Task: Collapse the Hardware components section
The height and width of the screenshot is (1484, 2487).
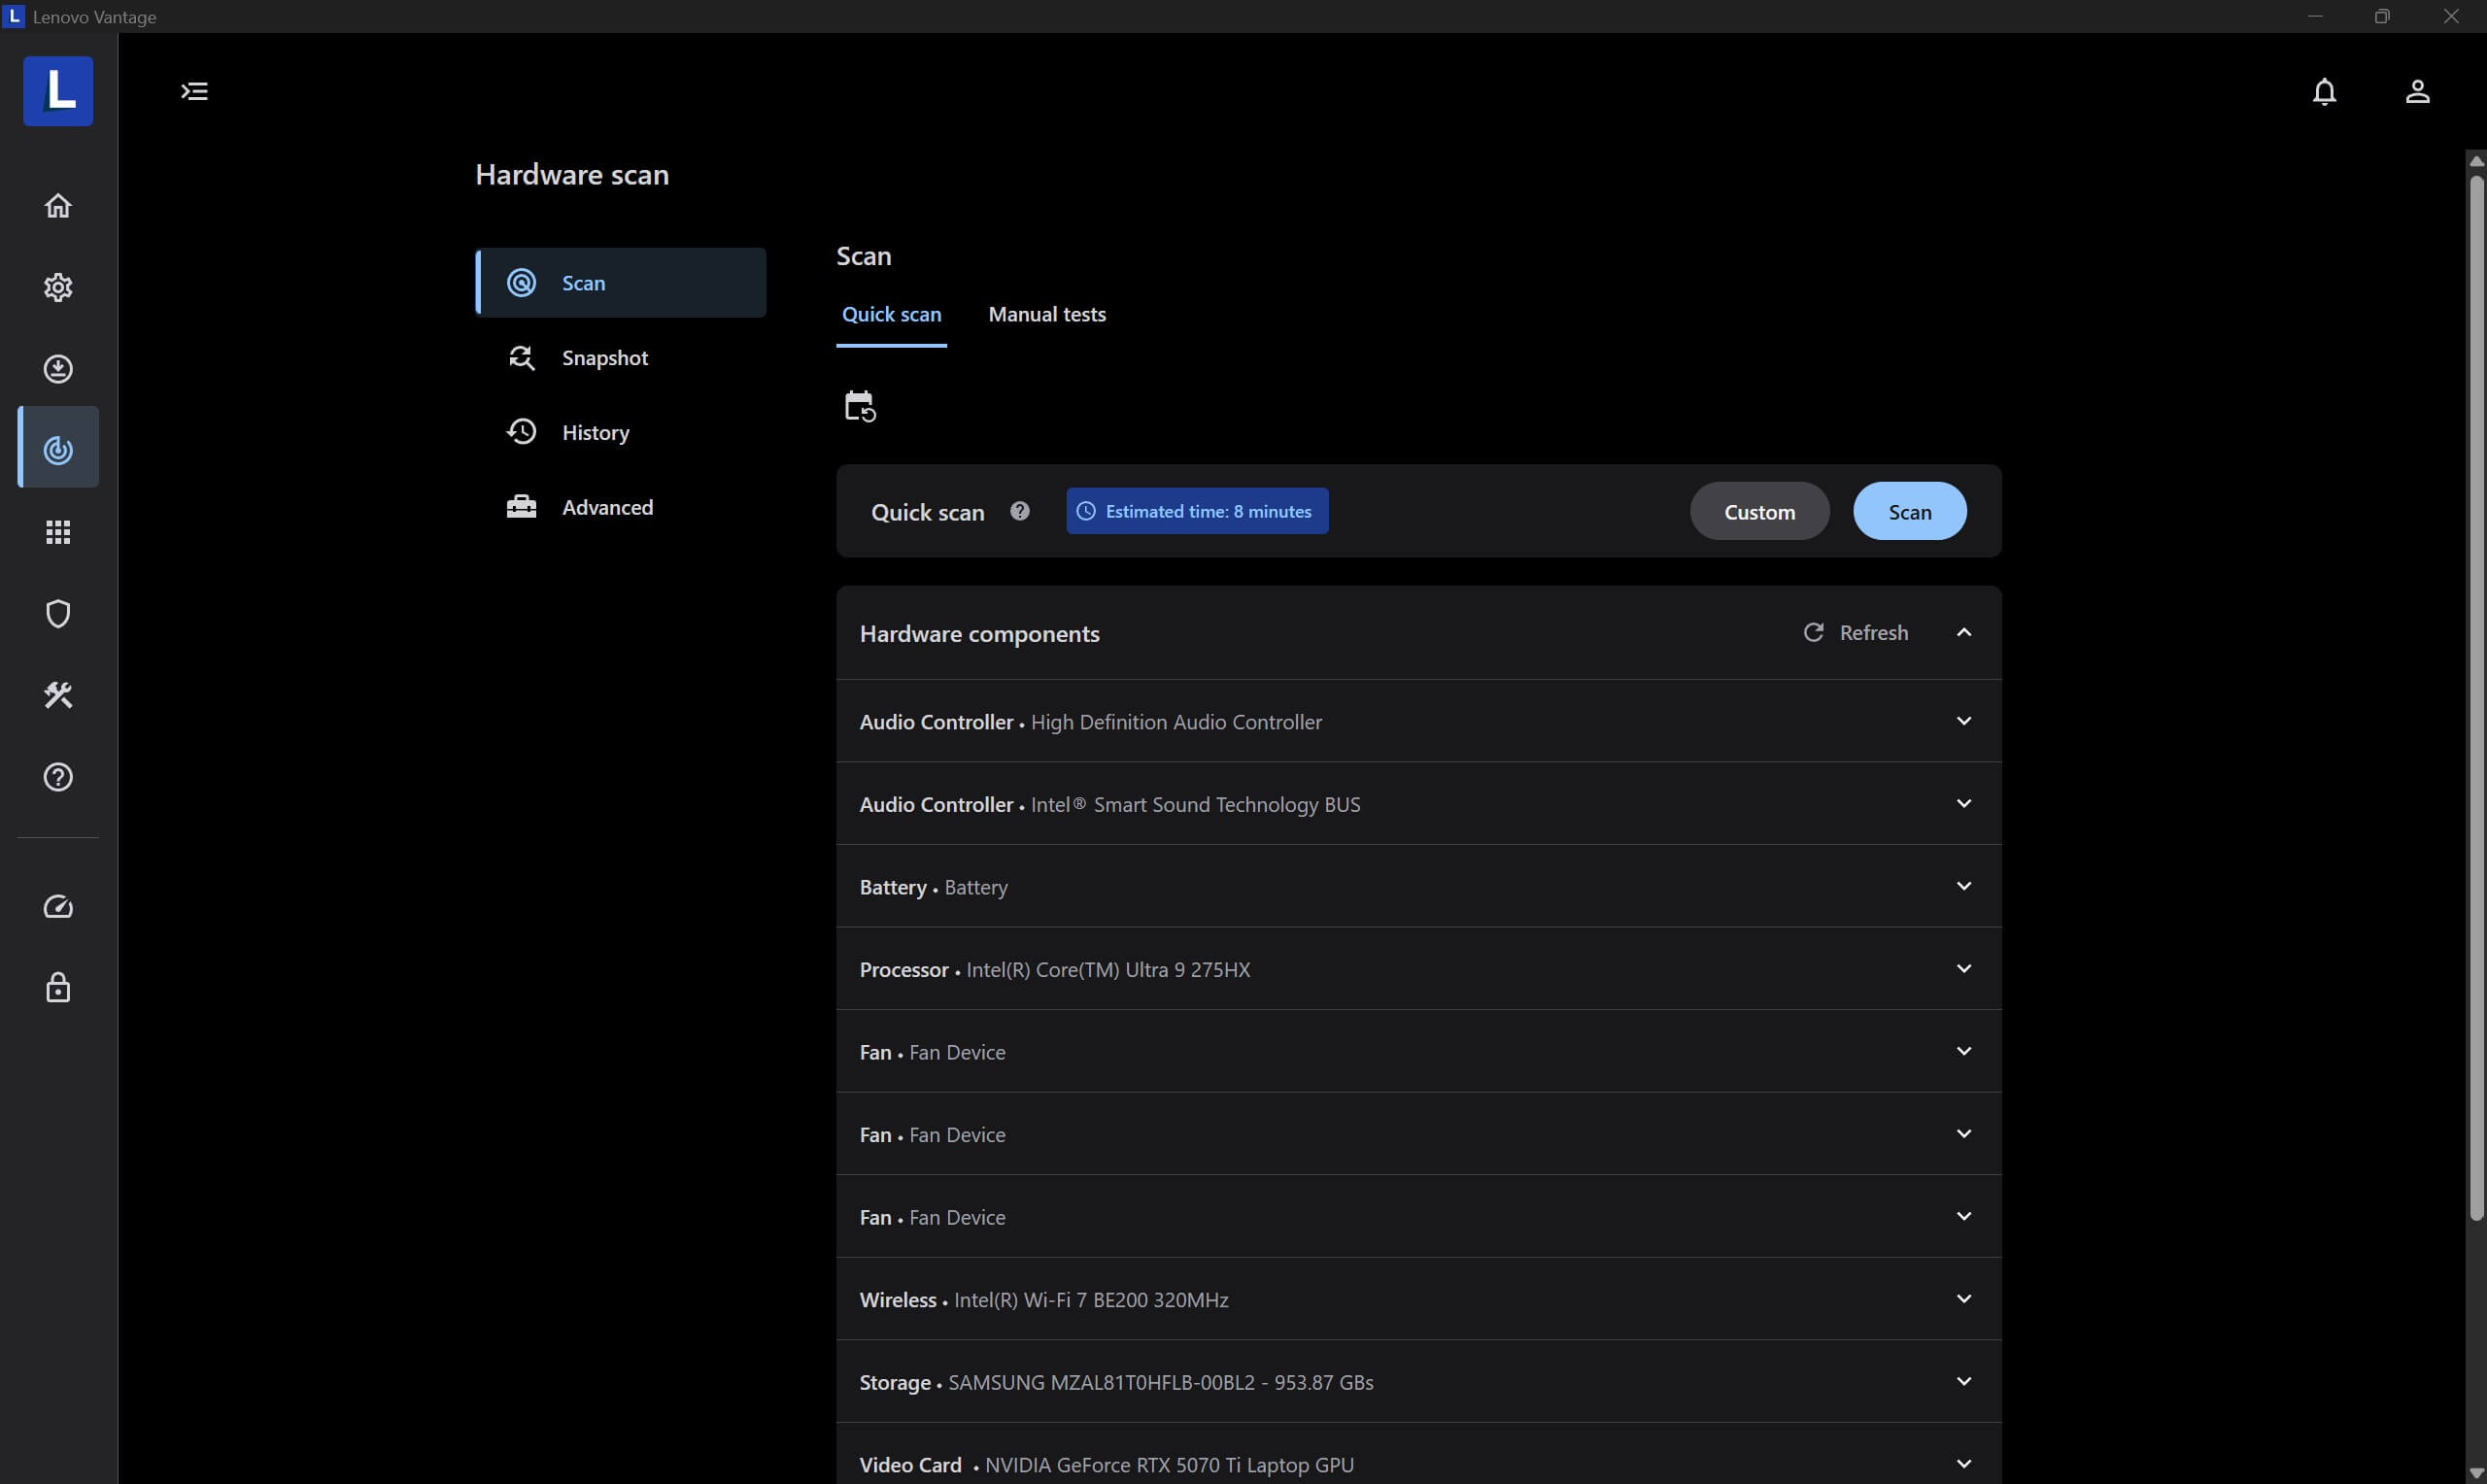Action: (x=1963, y=632)
